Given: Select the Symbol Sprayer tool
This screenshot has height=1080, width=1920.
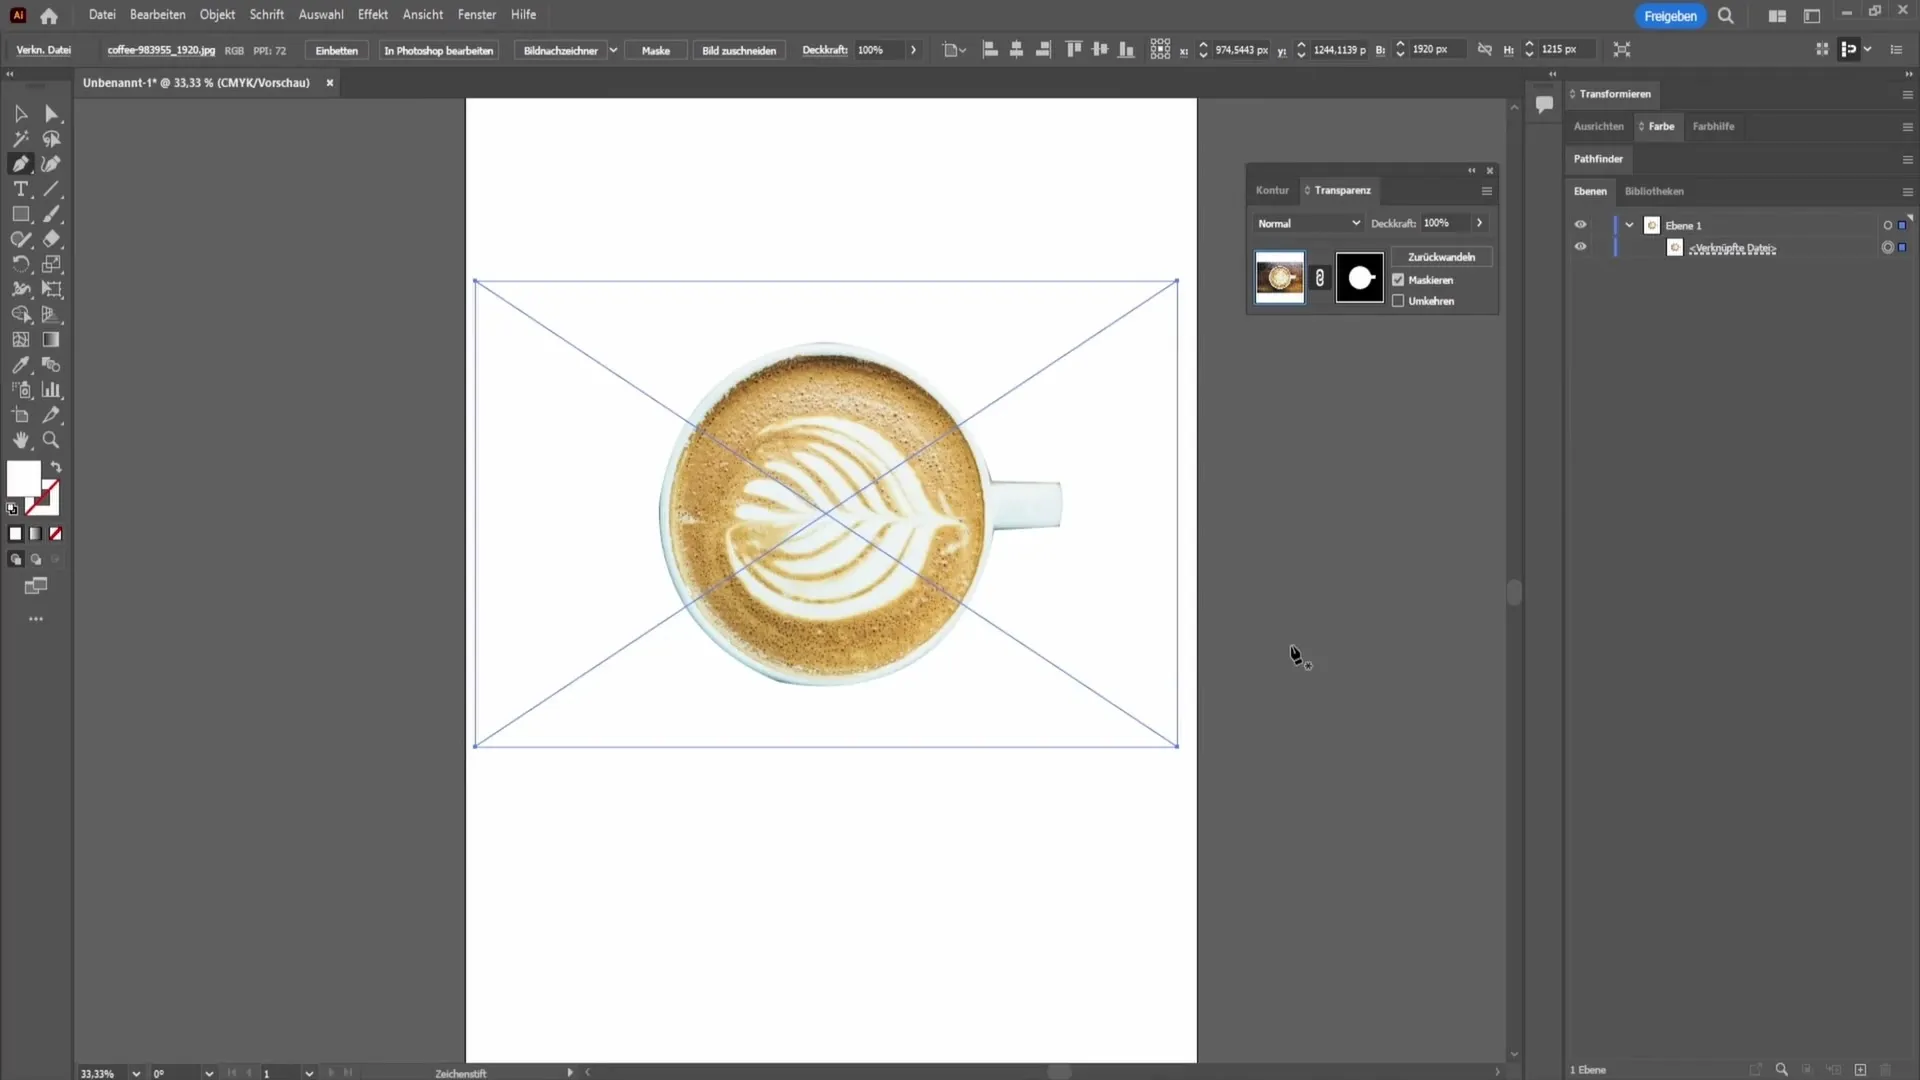Looking at the screenshot, I should [x=20, y=390].
